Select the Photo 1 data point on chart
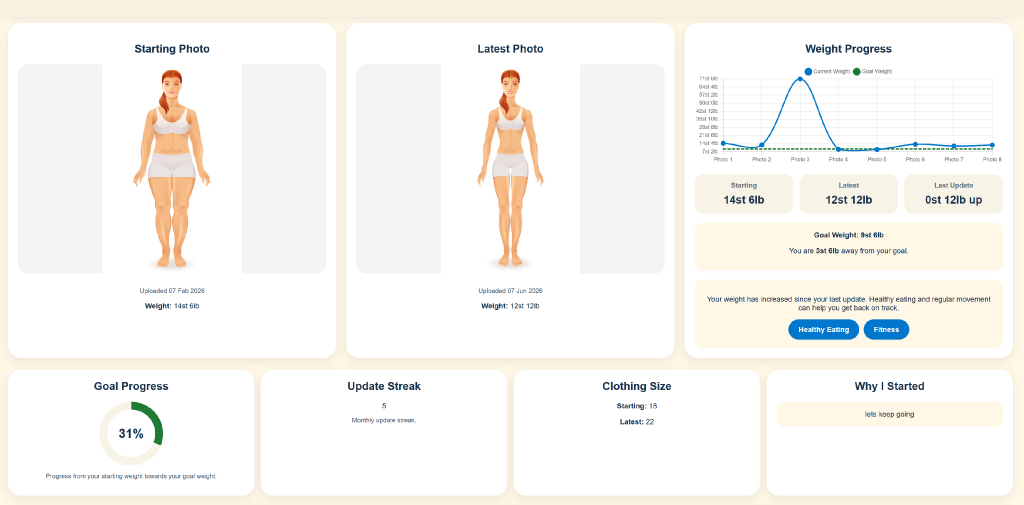The width and height of the screenshot is (1024, 505). click(723, 143)
